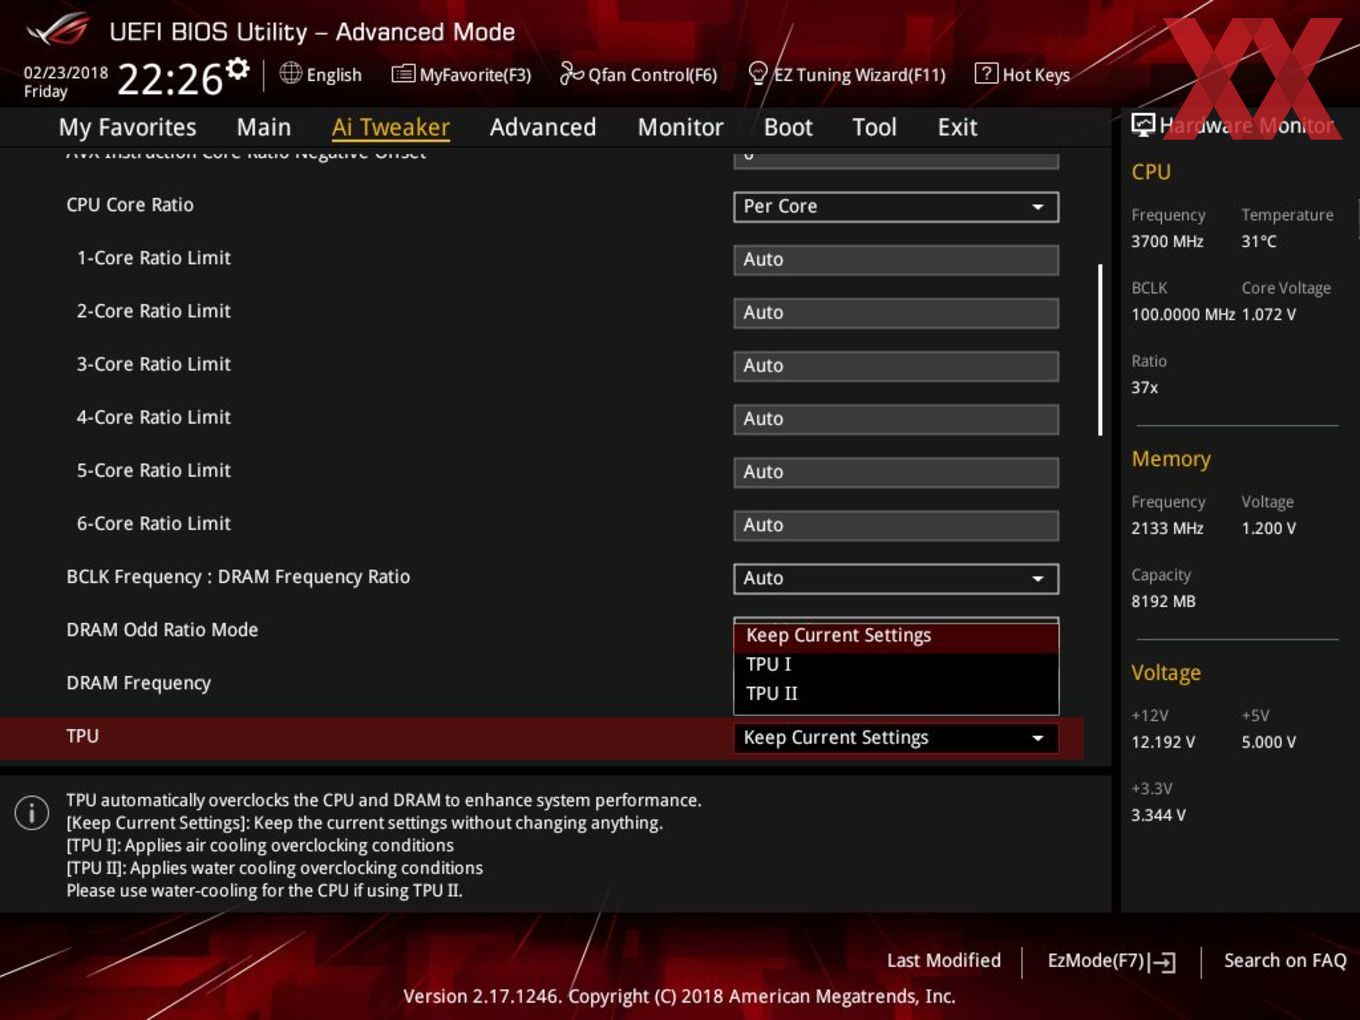
Task: Click the AVX Instruction Core Ratio Negative Offset field
Action: (x=896, y=159)
